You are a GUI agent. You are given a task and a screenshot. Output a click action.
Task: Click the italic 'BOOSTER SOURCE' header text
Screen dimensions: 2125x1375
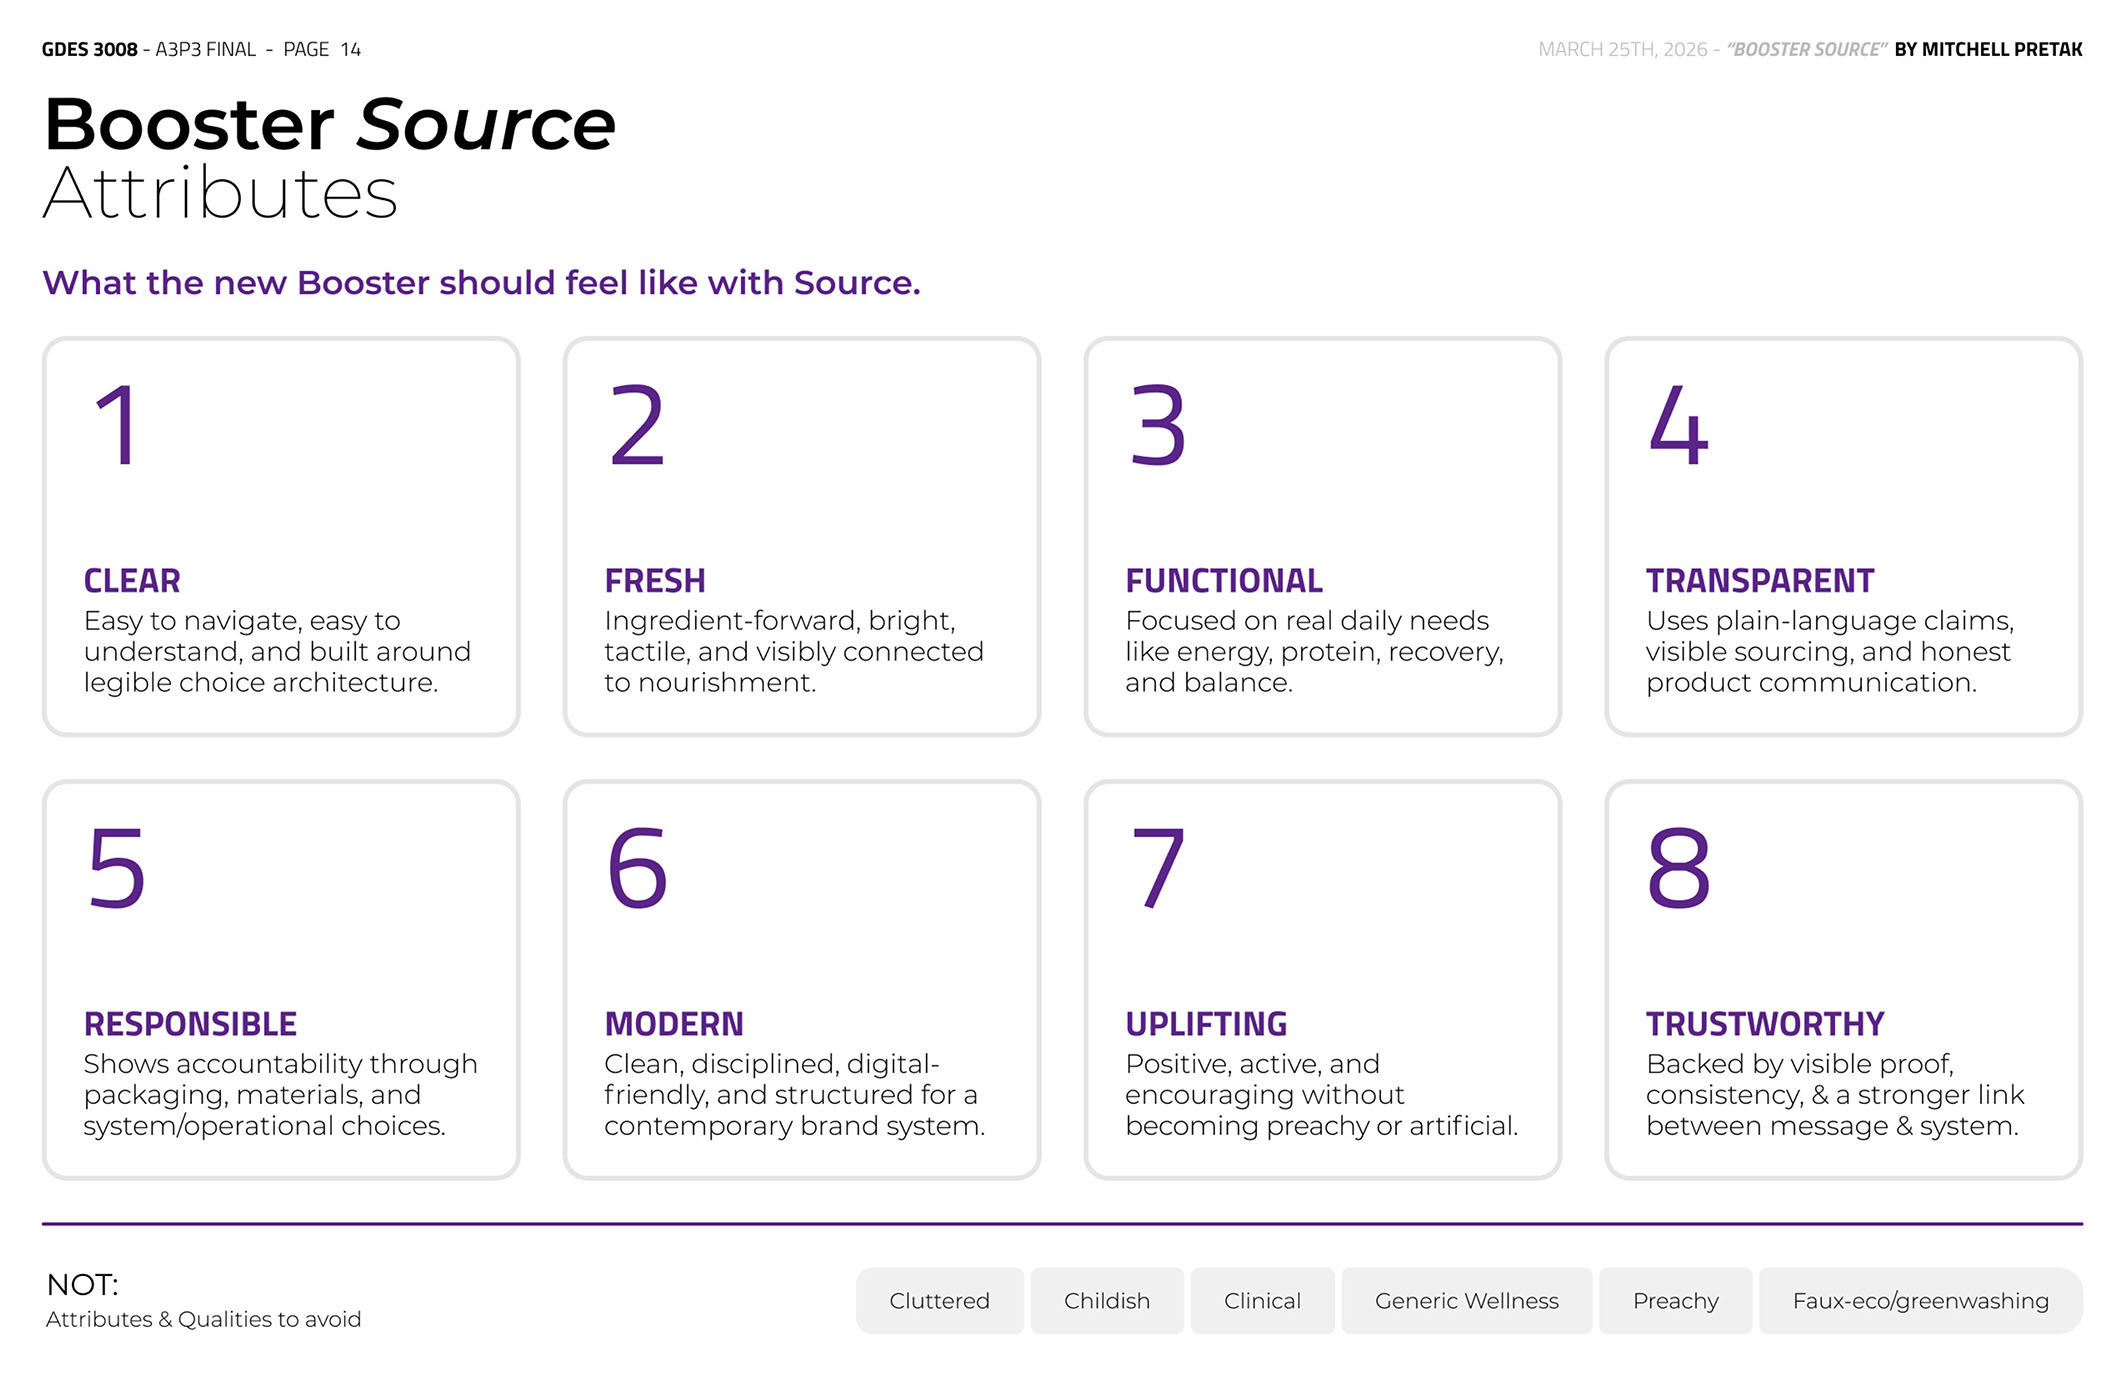click(x=1807, y=49)
